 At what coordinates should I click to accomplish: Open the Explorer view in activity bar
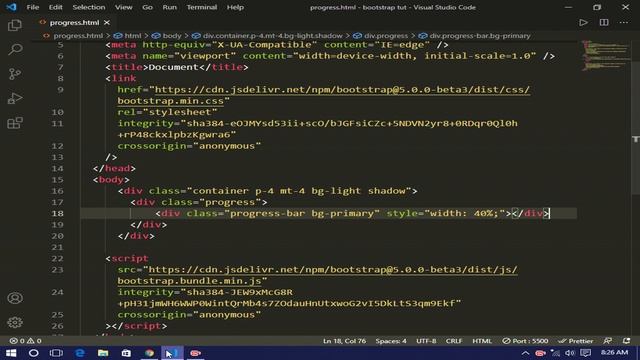pyautogui.click(x=15, y=25)
